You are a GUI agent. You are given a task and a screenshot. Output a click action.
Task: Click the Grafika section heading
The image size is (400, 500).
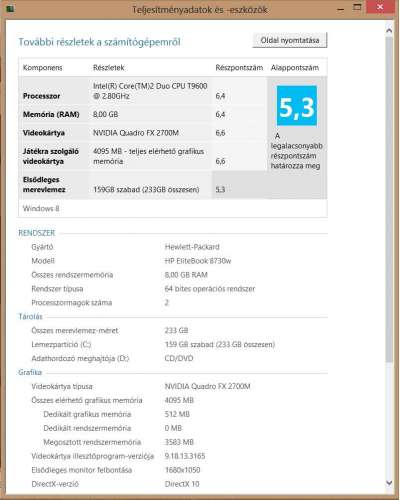pos(30,372)
